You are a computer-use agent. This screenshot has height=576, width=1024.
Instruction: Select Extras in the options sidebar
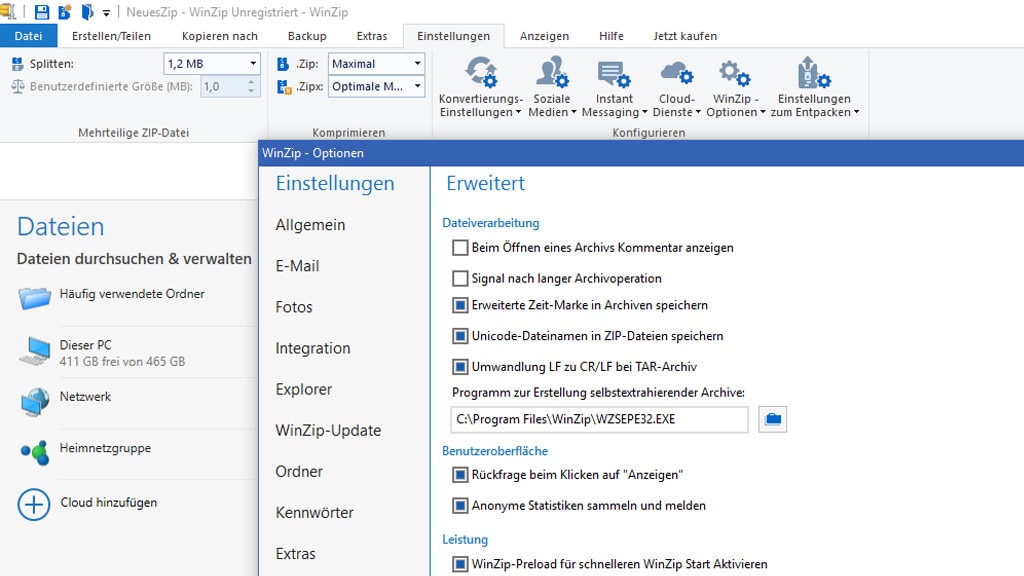coord(295,554)
